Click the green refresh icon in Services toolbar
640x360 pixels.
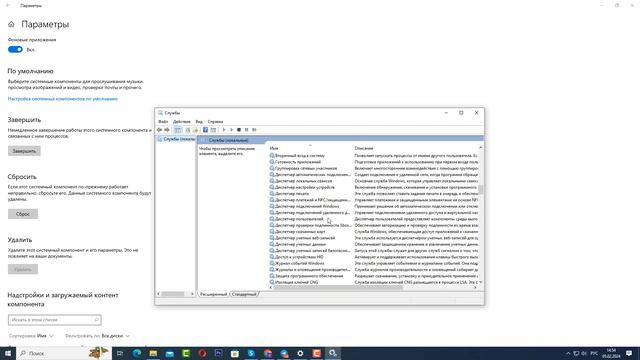click(188, 130)
